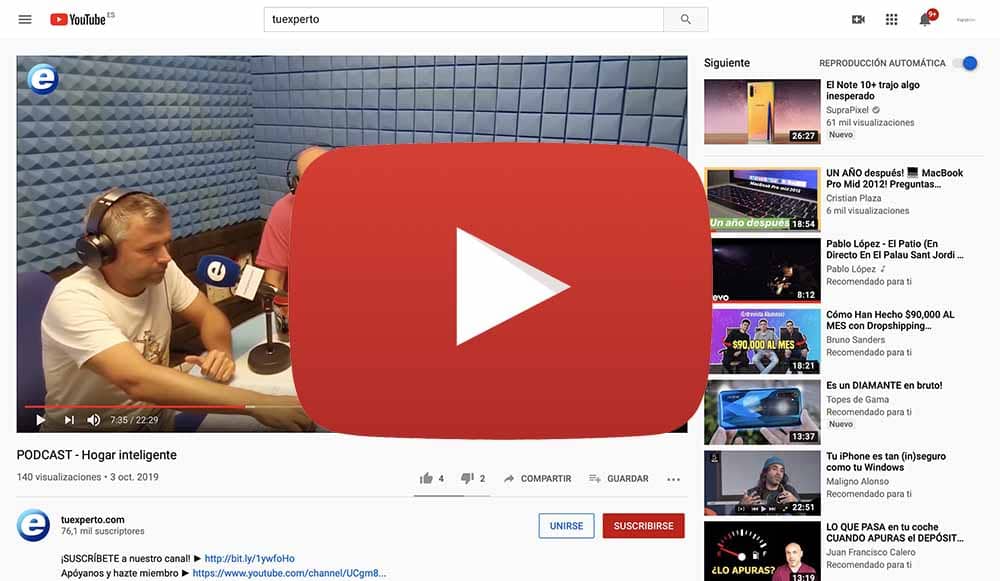Image resolution: width=1000 pixels, height=581 pixels.
Task: Save the video via GUARDAR
Action: point(619,478)
